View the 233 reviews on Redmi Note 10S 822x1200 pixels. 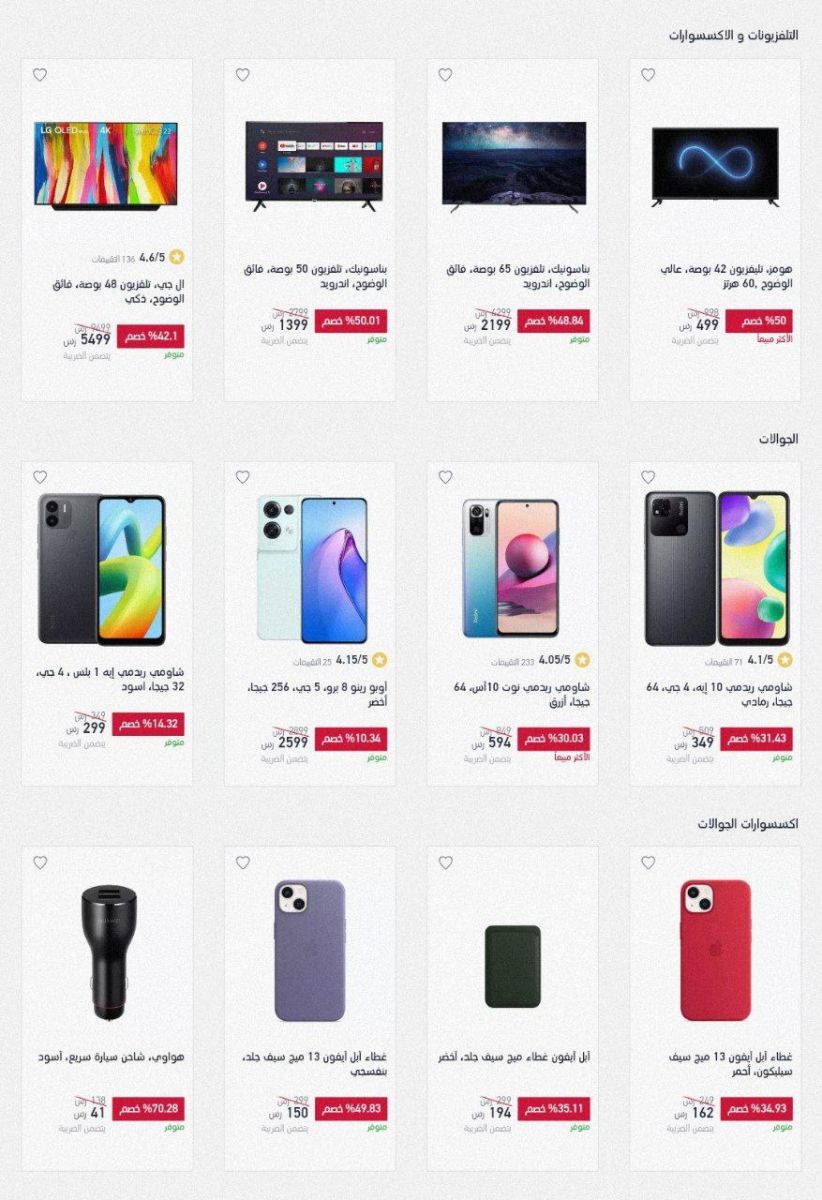[x=513, y=662]
